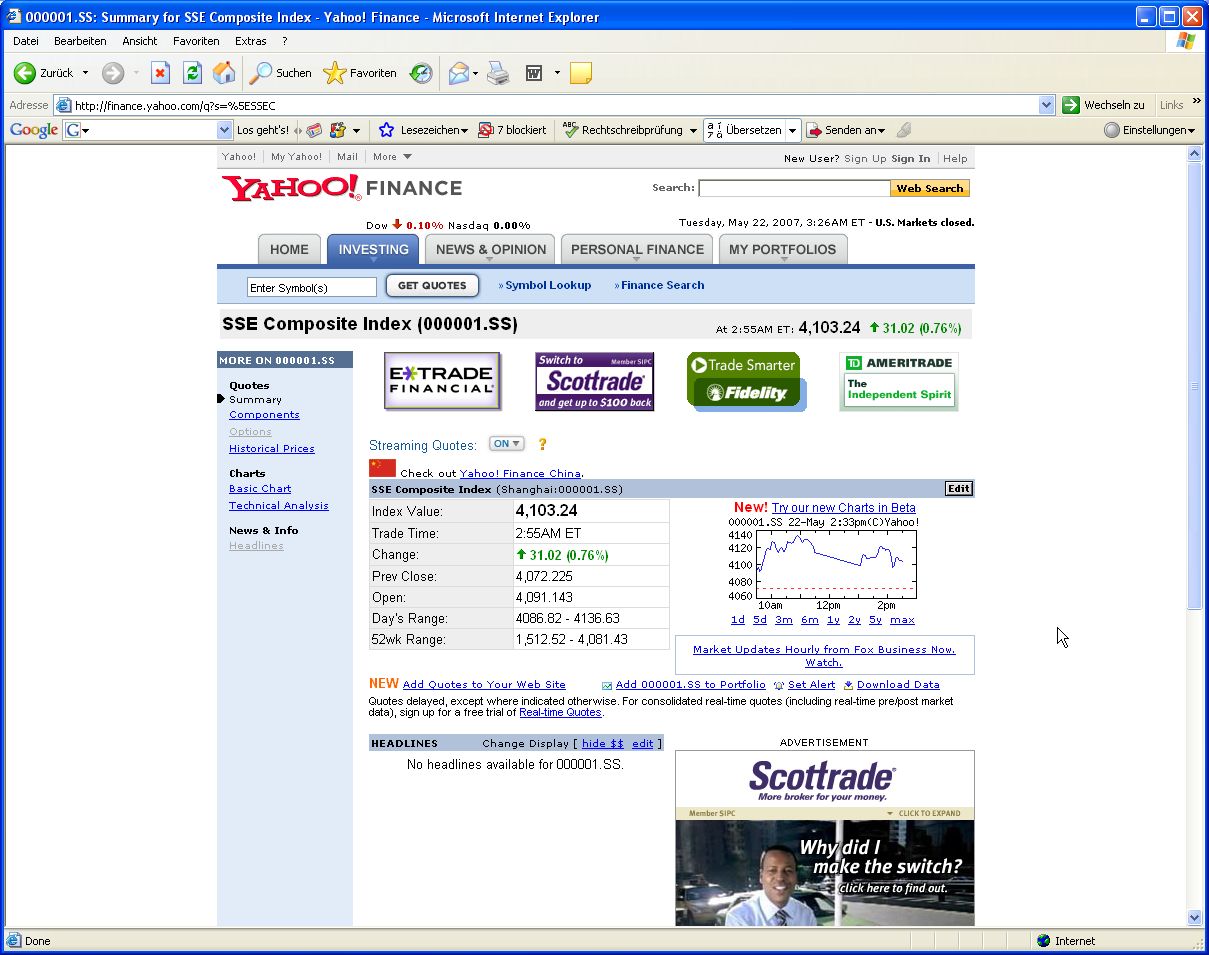Open the Google search box dropdown

[x=225, y=130]
